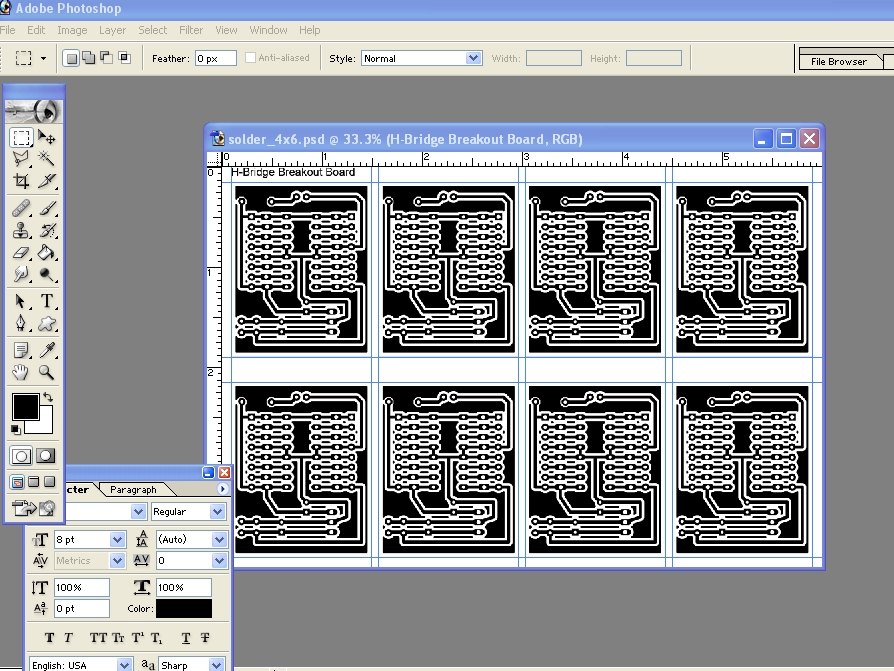Open the Image menu
This screenshot has width=894, height=671.
(x=72, y=30)
